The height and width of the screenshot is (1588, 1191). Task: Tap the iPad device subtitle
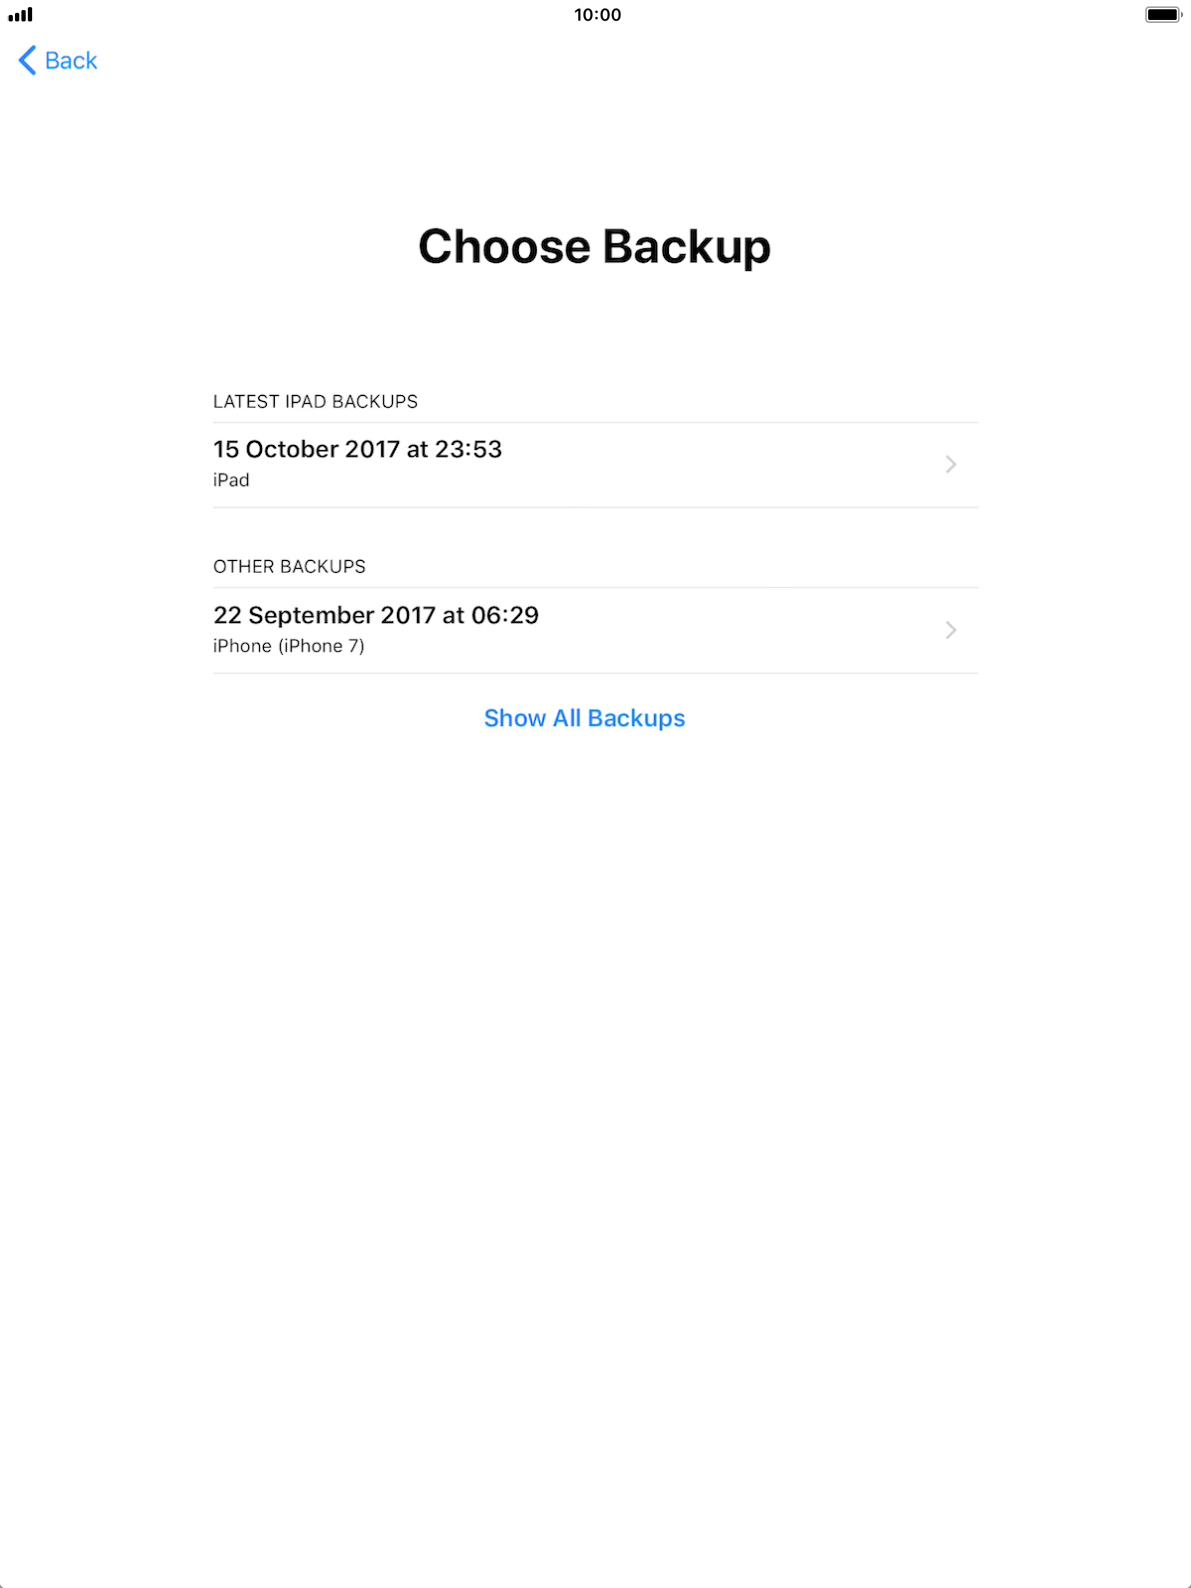(231, 480)
